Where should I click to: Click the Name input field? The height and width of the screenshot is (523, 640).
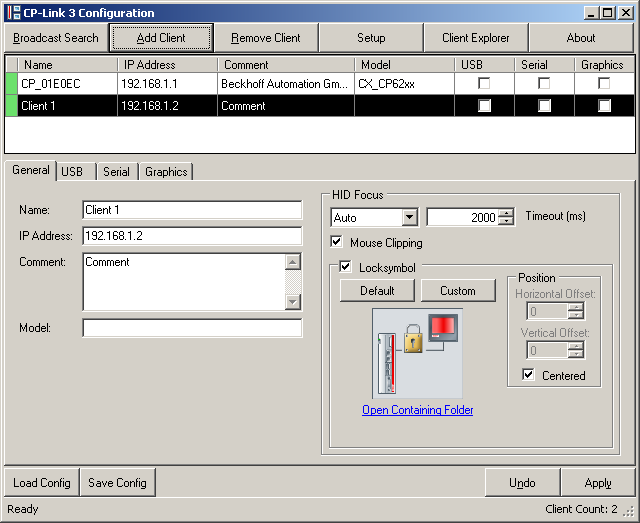[192, 210]
